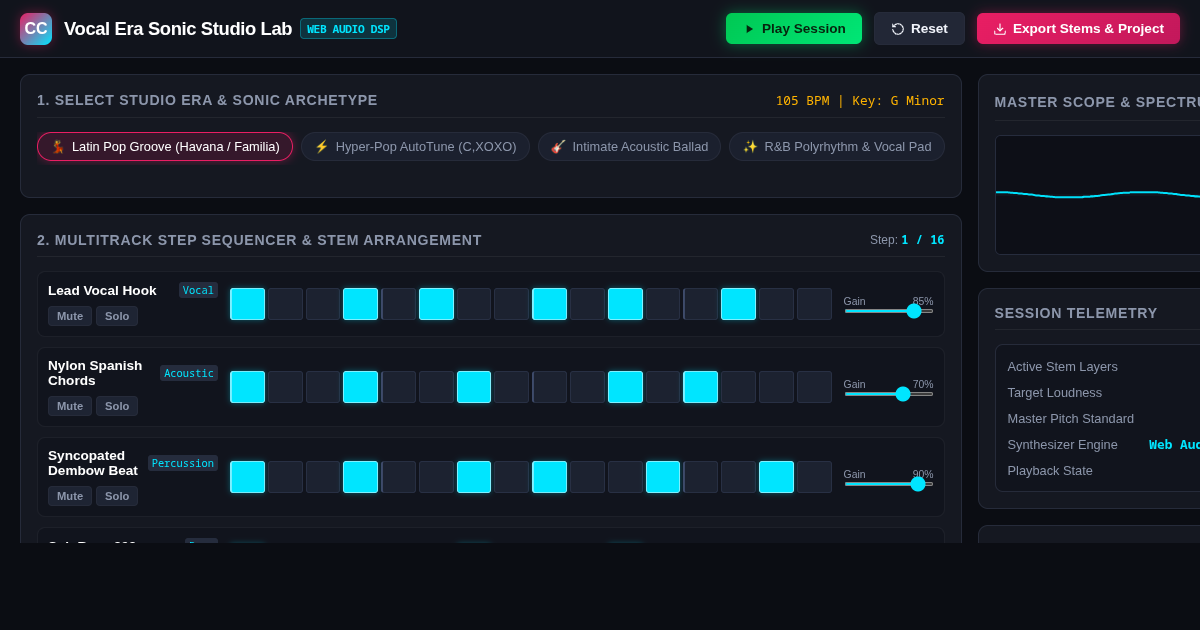Solo the Lead Vocal Hook track
The height and width of the screenshot is (630, 1200).
point(117,316)
